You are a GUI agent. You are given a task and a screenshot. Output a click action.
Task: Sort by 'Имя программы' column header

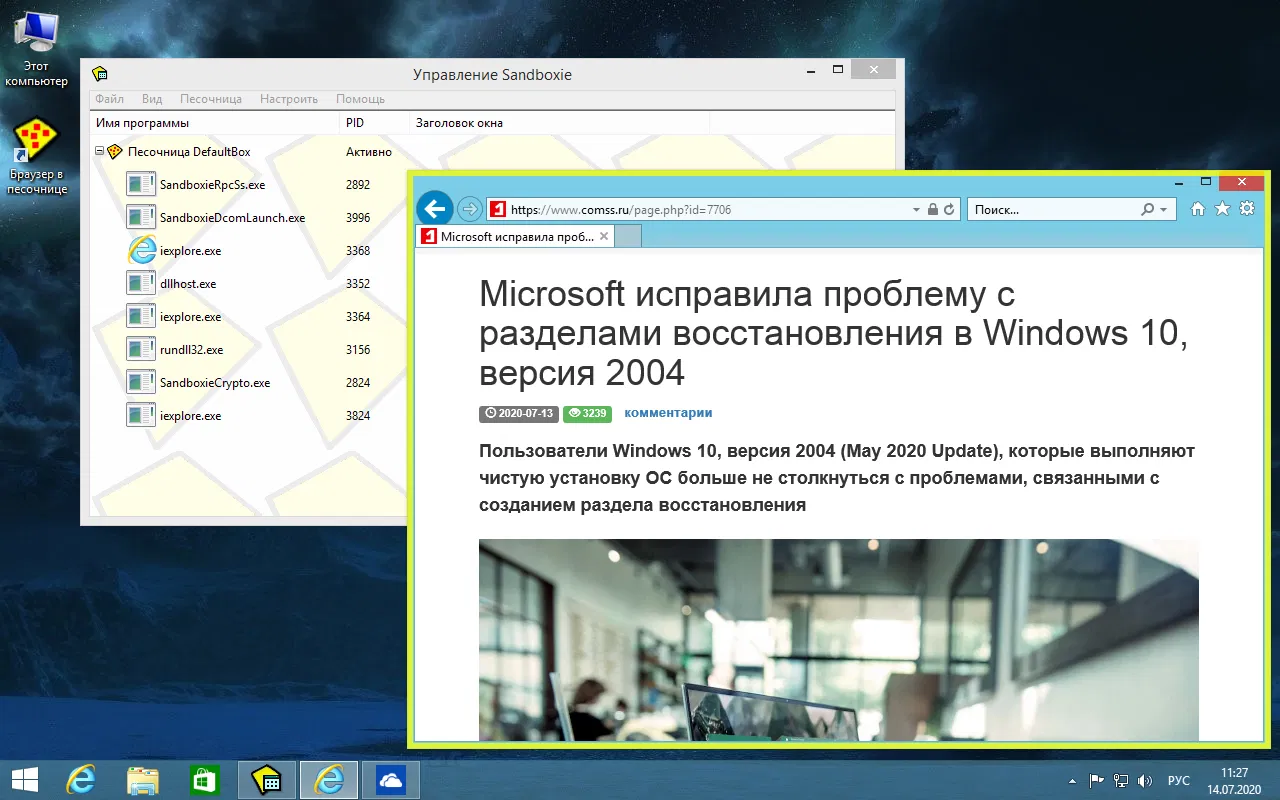pos(215,123)
